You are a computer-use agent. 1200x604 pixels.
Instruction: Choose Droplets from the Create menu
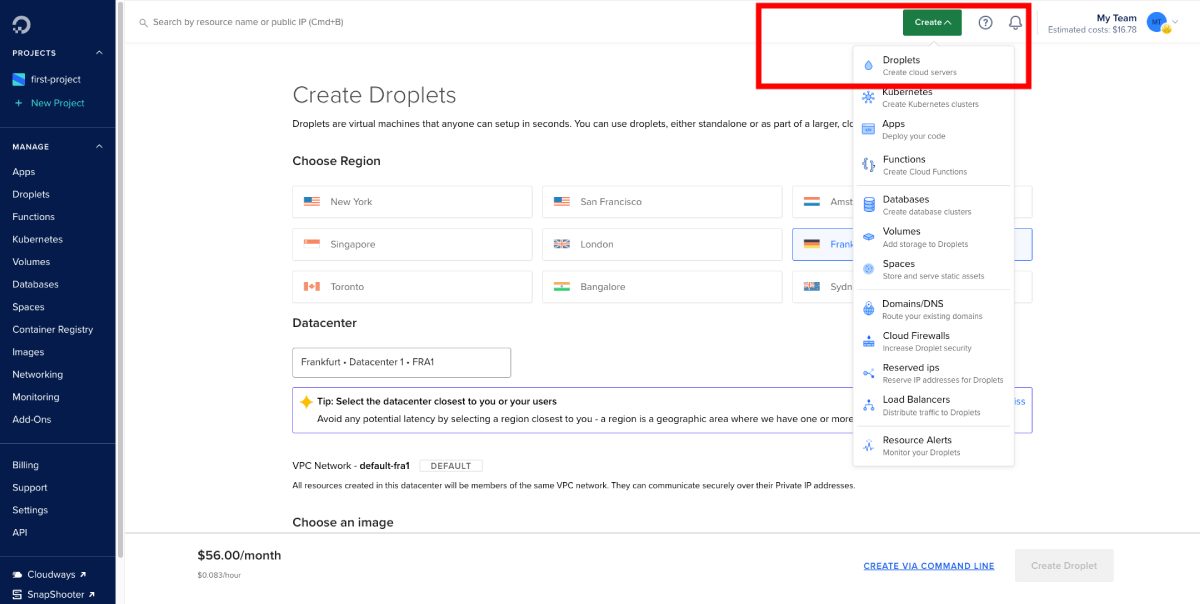(x=934, y=65)
